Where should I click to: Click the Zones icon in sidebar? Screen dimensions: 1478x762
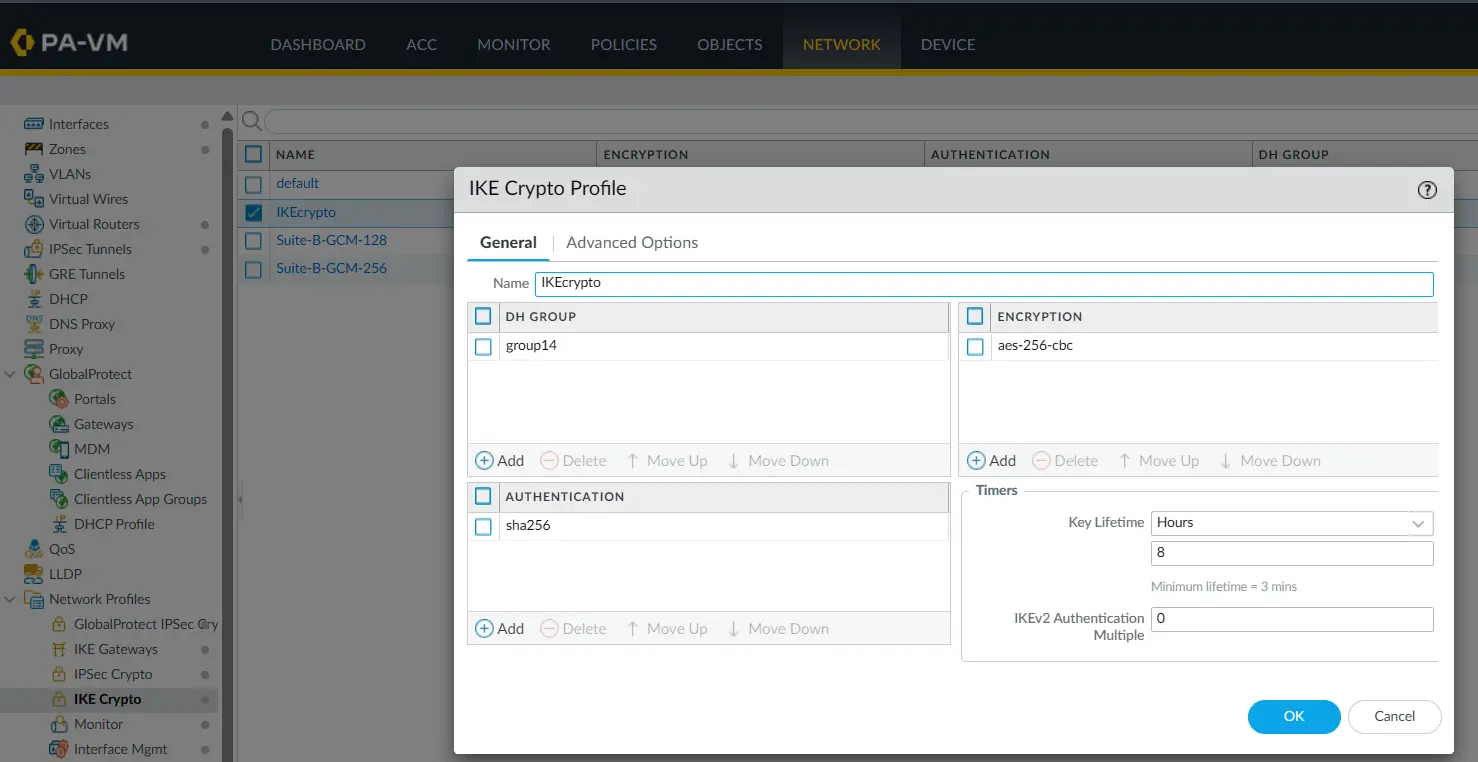point(34,149)
